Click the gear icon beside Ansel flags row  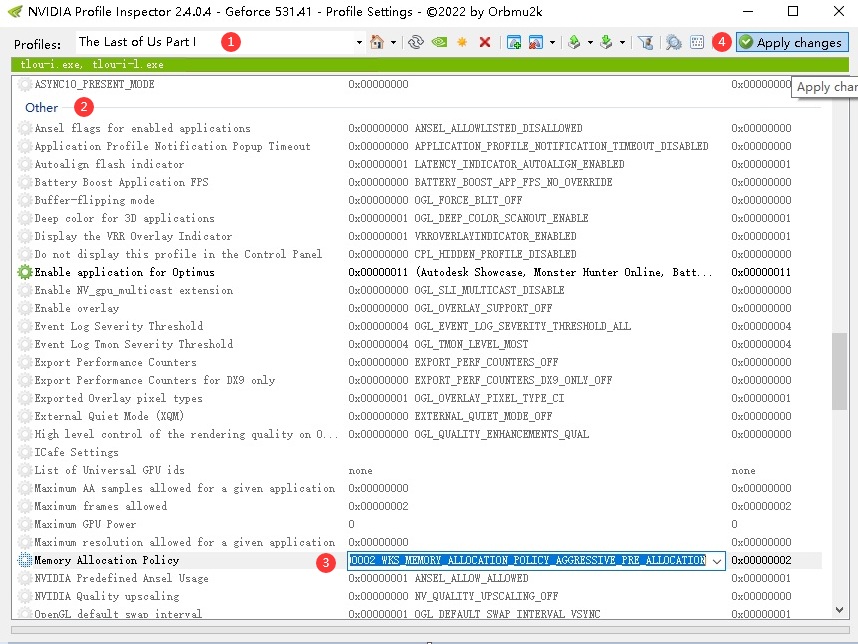(25, 128)
